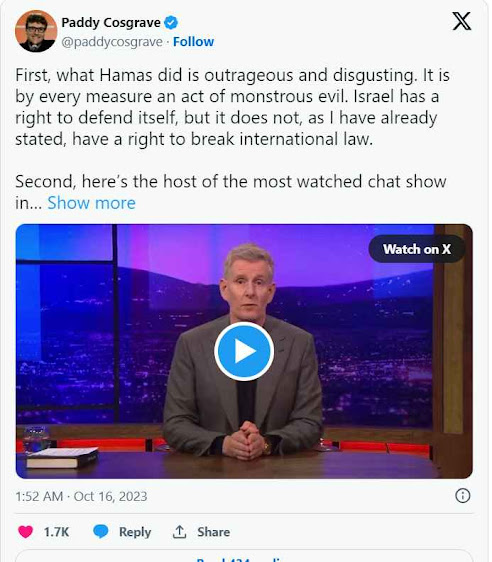This screenshot has height=562, width=492.
Task: Expand the tweet with Show more
Action: [x=91, y=203]
